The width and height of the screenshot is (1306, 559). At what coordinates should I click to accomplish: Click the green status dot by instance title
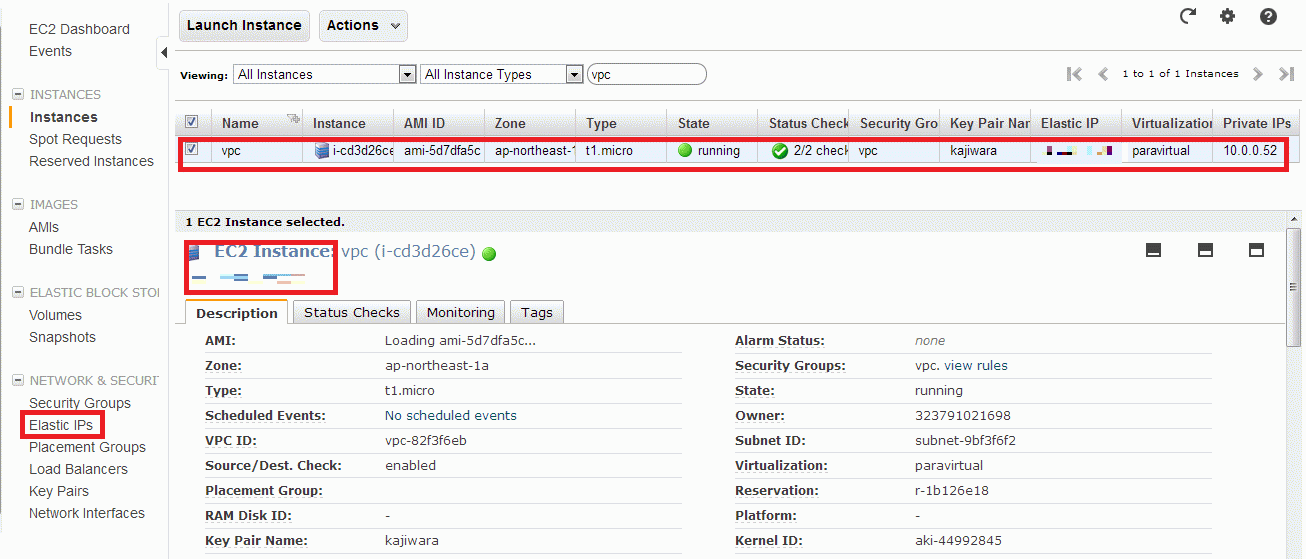point(489,254)
